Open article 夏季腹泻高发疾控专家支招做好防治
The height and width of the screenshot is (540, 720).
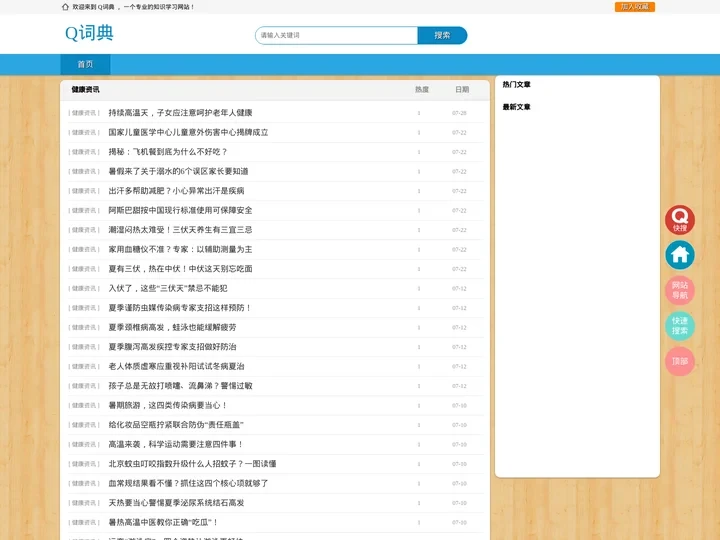tap(172, 347)
